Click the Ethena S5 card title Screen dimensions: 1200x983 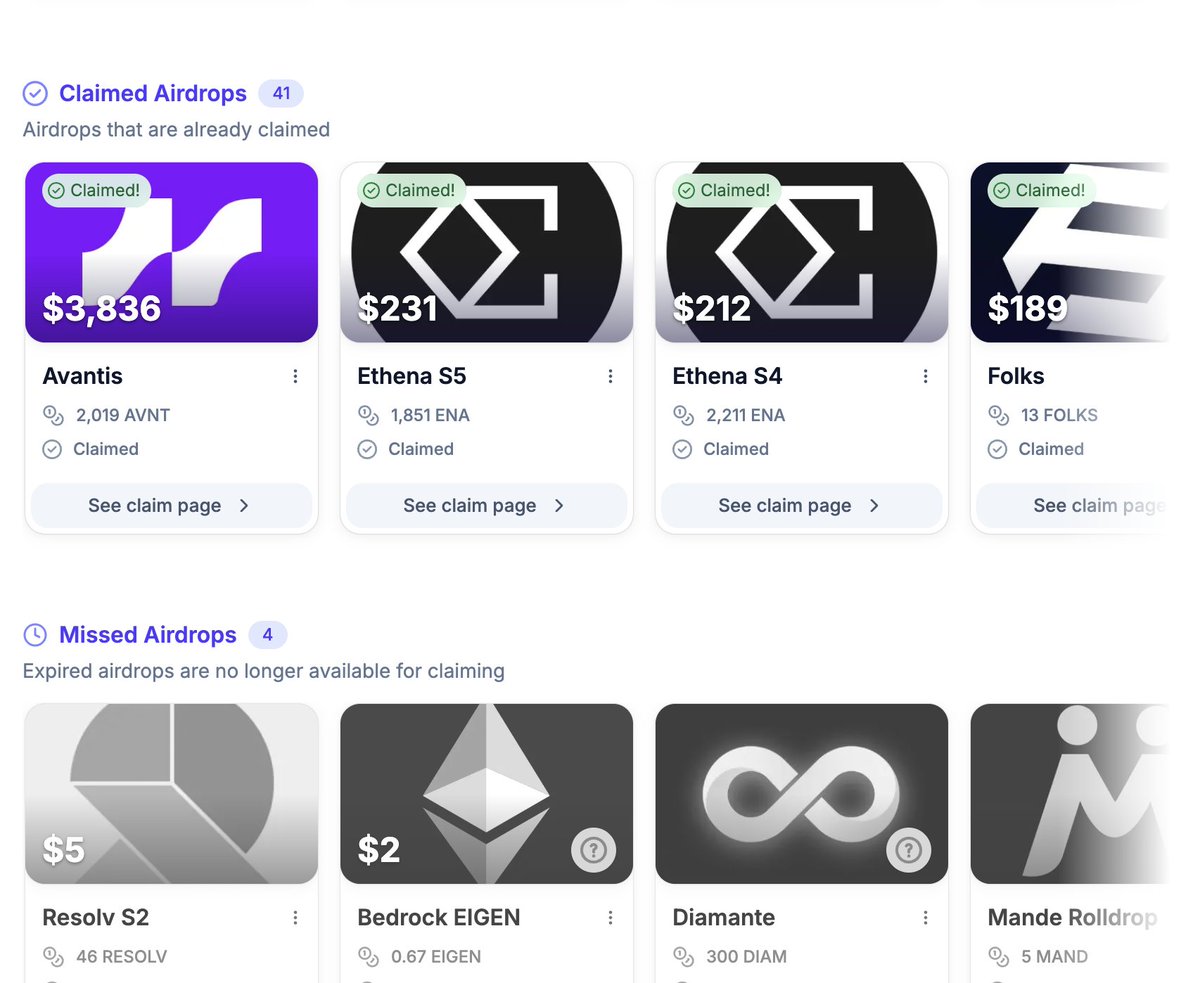412,376
